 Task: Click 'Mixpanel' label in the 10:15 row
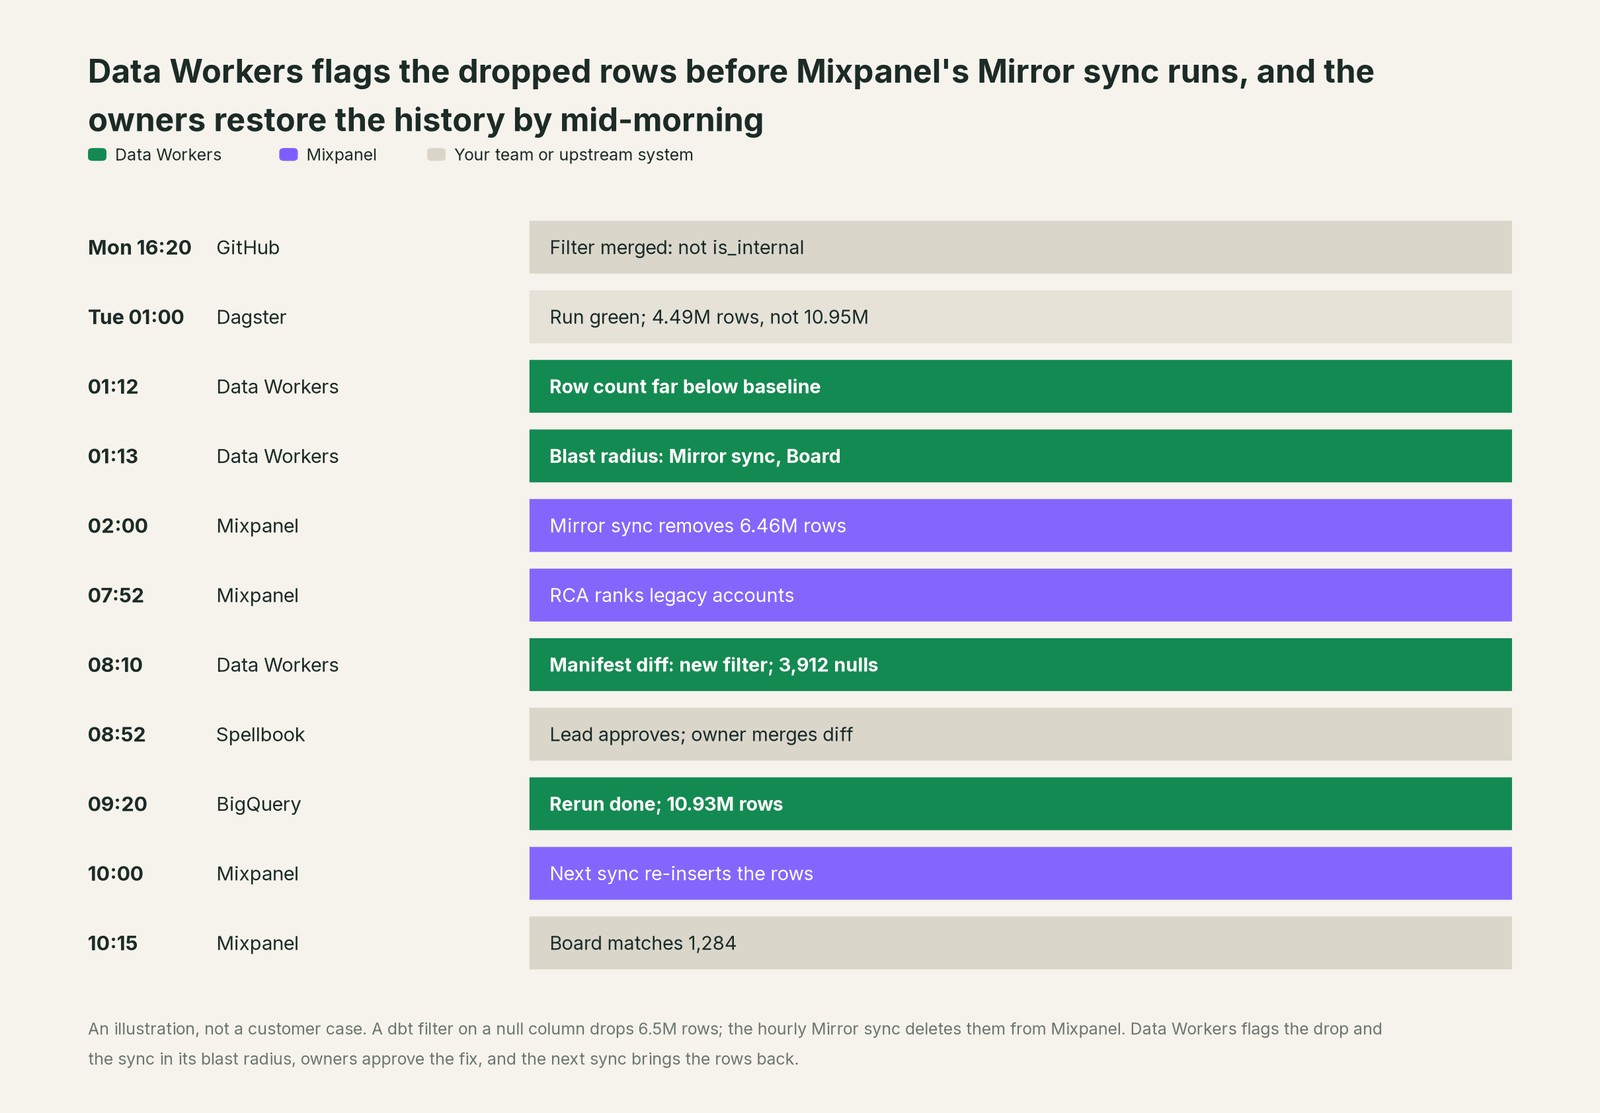click(x=257, y=943)
